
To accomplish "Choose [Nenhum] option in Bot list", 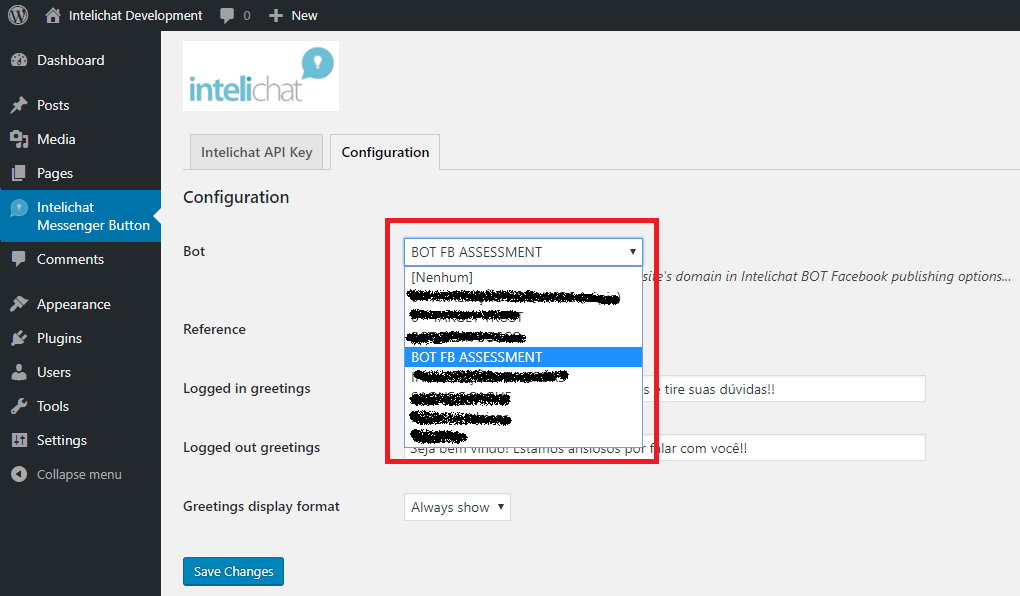I will [523, 277].
